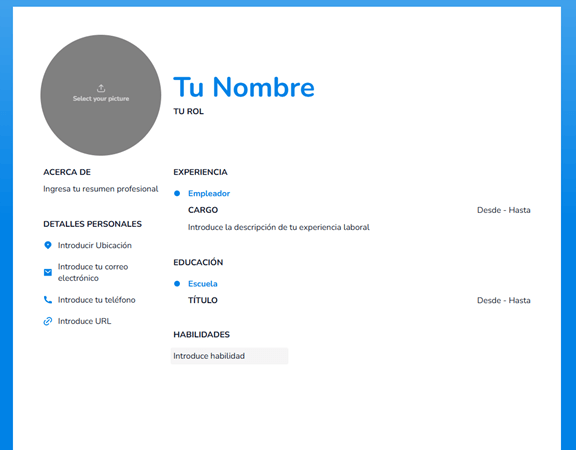The image size is (576, 450).
Task: Select the blue bullet beside Empleador
Action: 177,193
